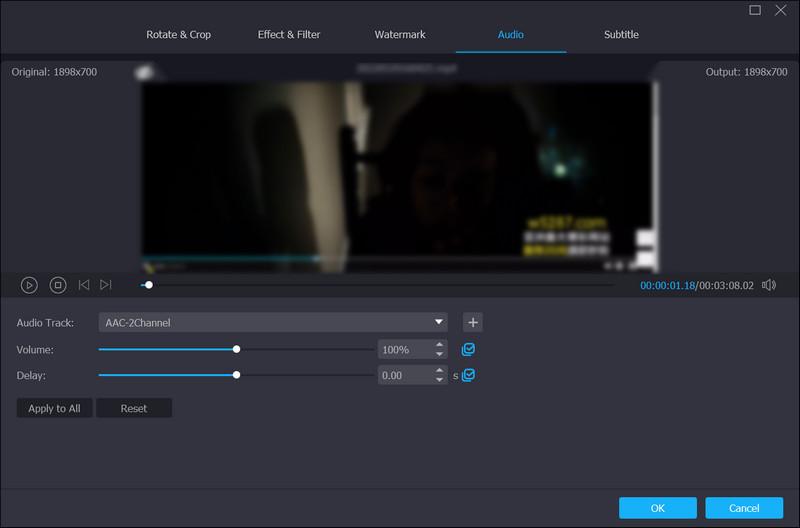
Task: Toggle the Volume apply checkbox icon
Action: pyautogui.click(x=468, y=350)
